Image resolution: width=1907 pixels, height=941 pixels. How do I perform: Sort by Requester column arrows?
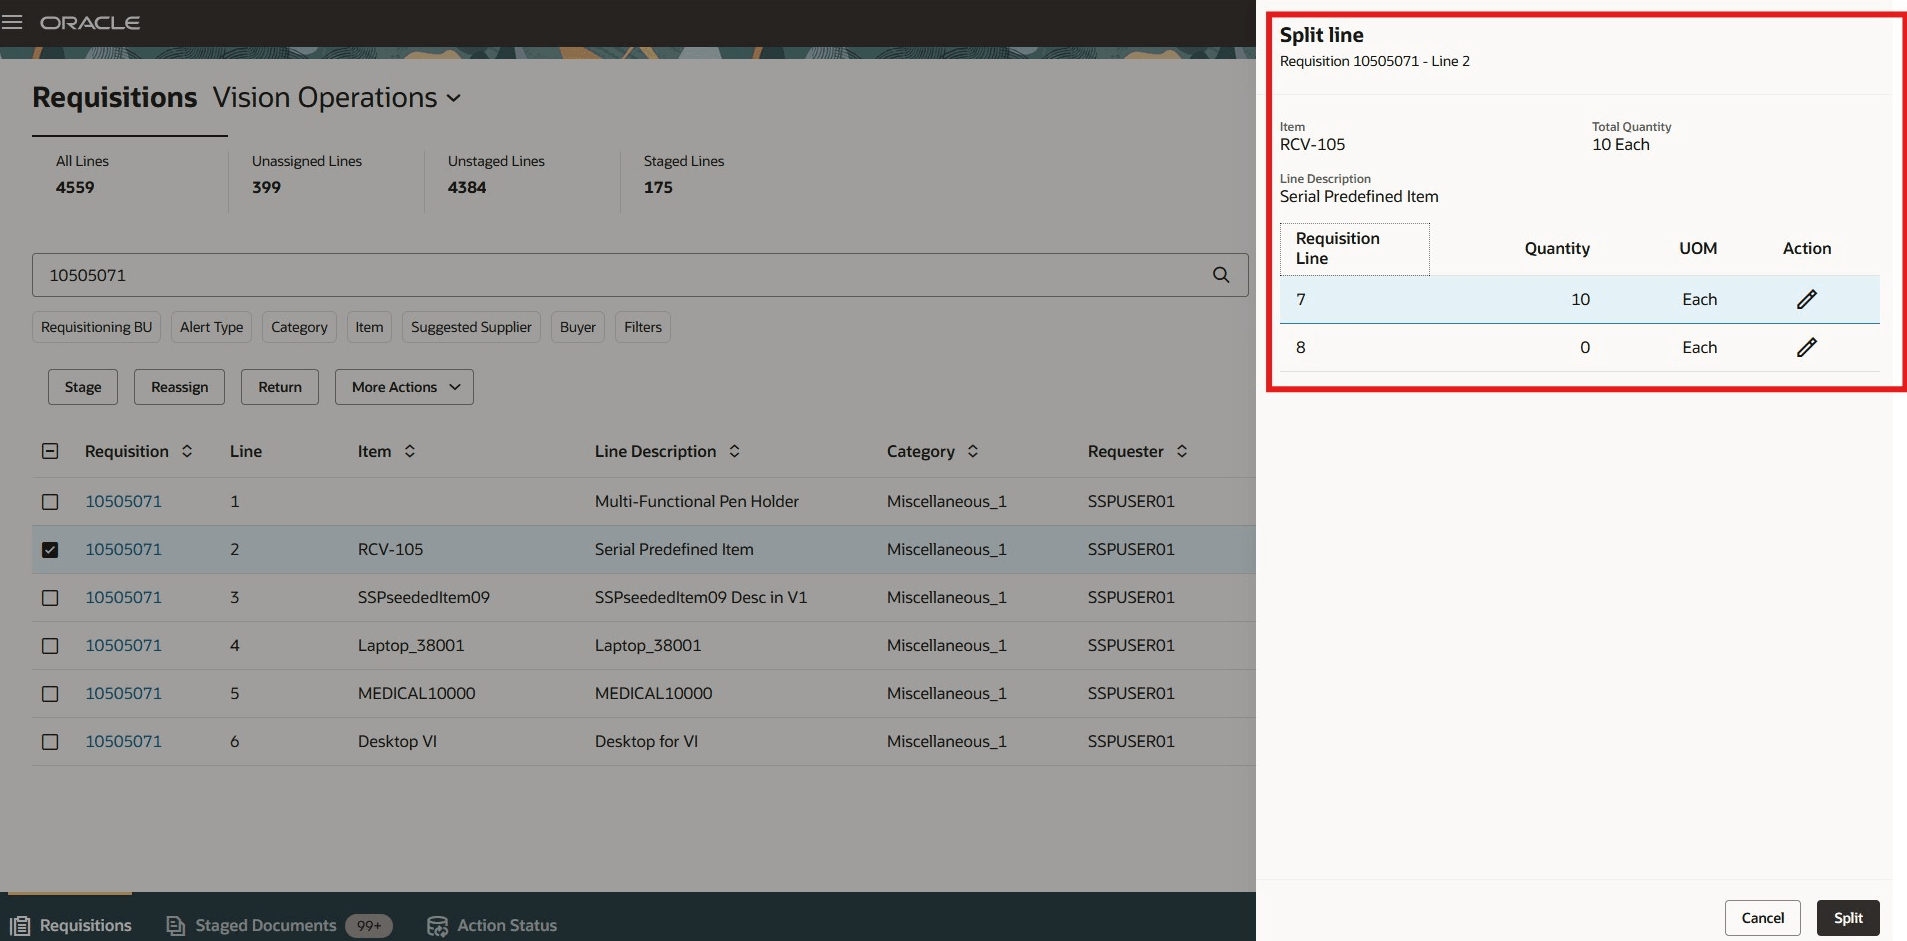pos(1182,451)
